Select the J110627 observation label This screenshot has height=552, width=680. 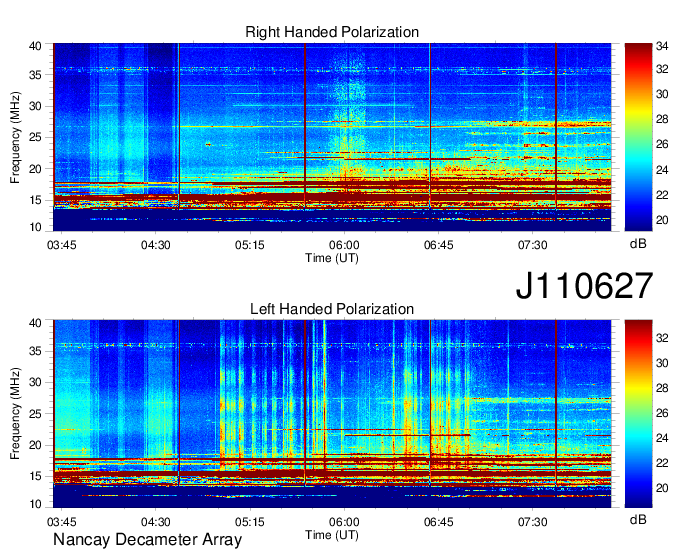coord(584,286)
